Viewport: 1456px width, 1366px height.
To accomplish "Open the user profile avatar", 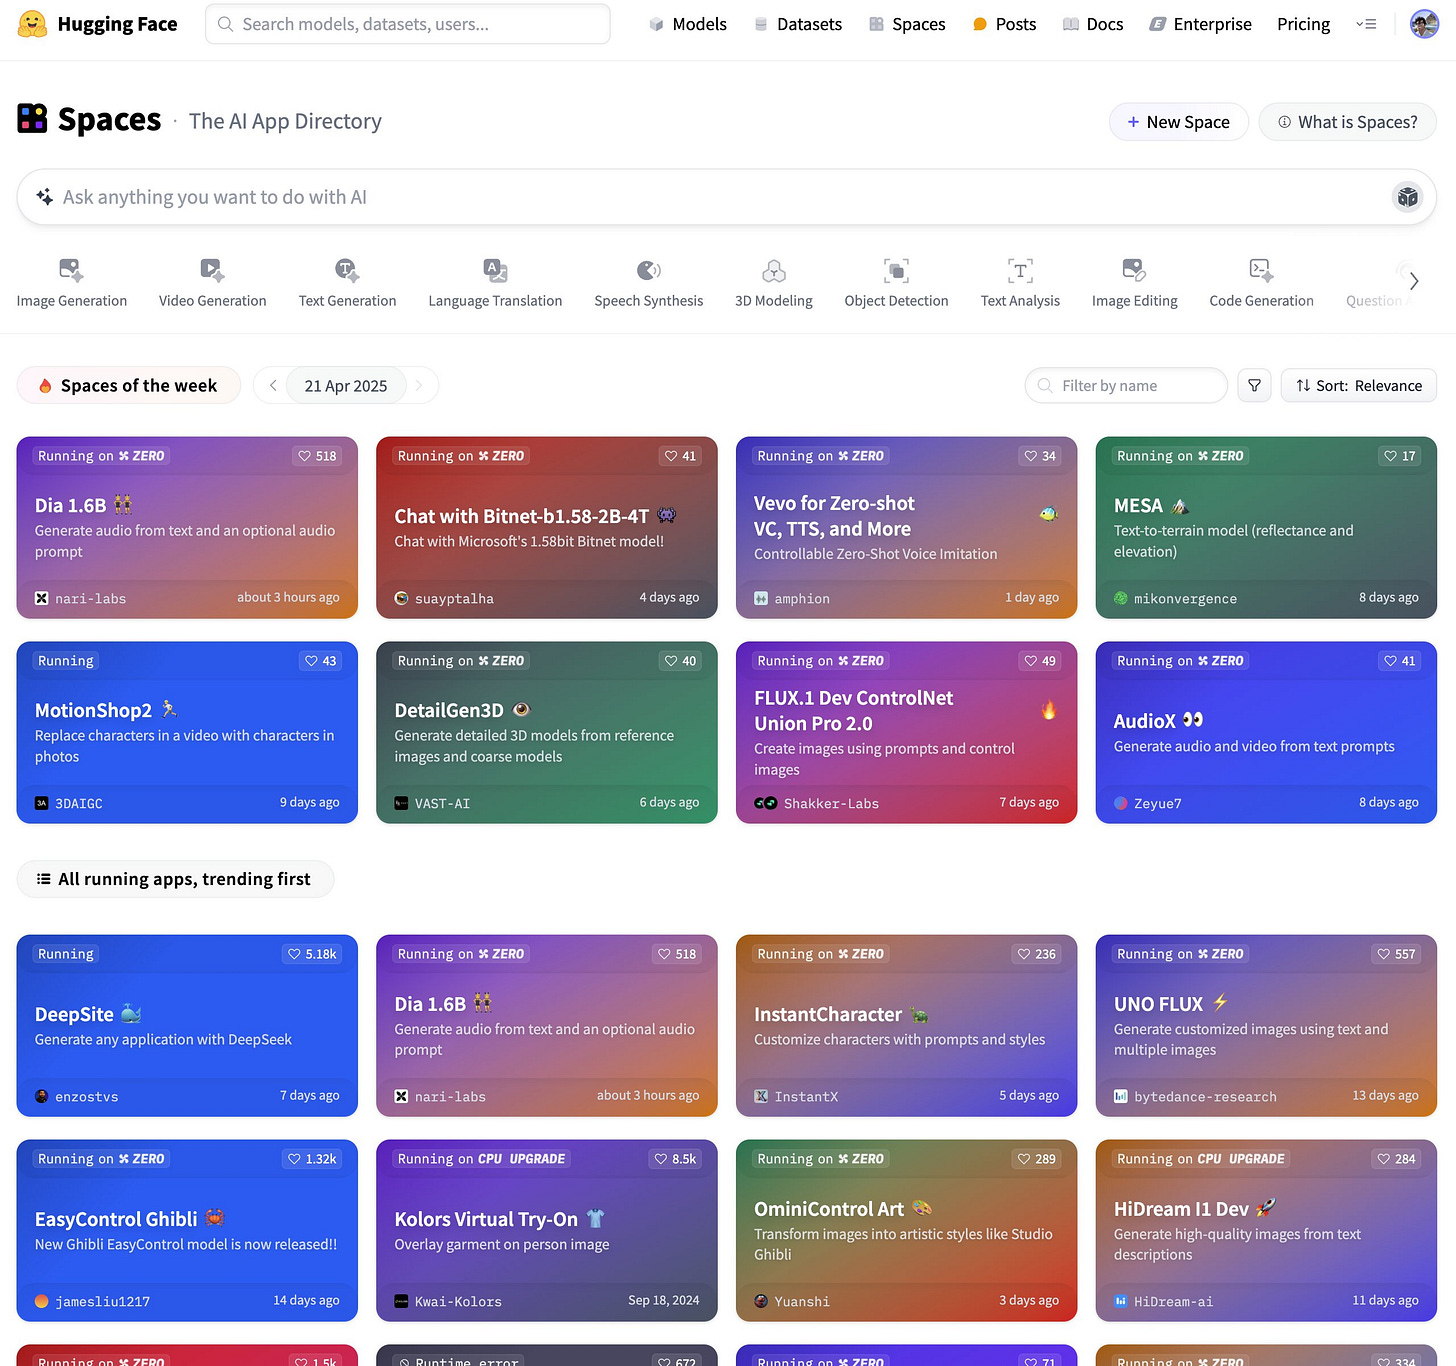I will pyautogui.click(x=1424, y=24).
